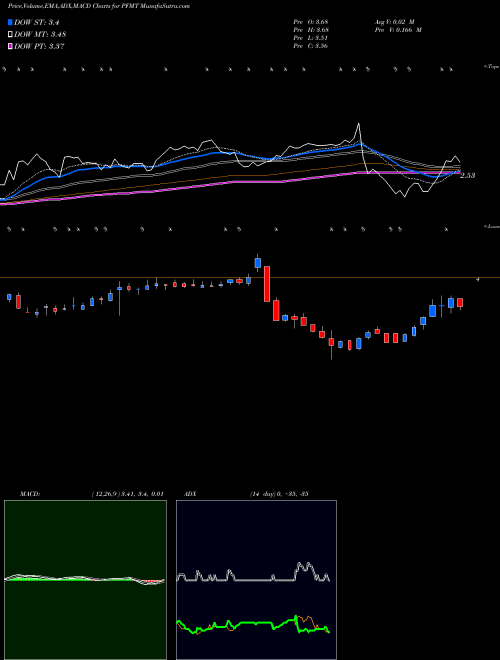Image resolution: width=500 pixels, height=660 pixels.
Task: Select the 'DOW ST: 3.4' legend label
Action: (x=37, y=22)
